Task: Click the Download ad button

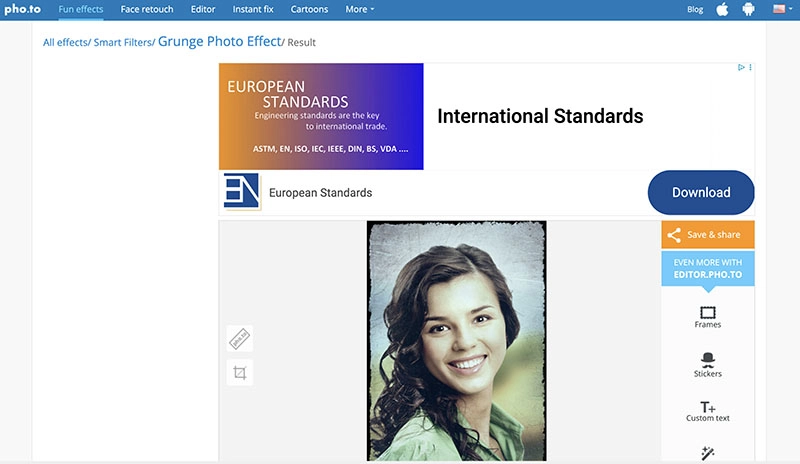Action: [701, 192]
